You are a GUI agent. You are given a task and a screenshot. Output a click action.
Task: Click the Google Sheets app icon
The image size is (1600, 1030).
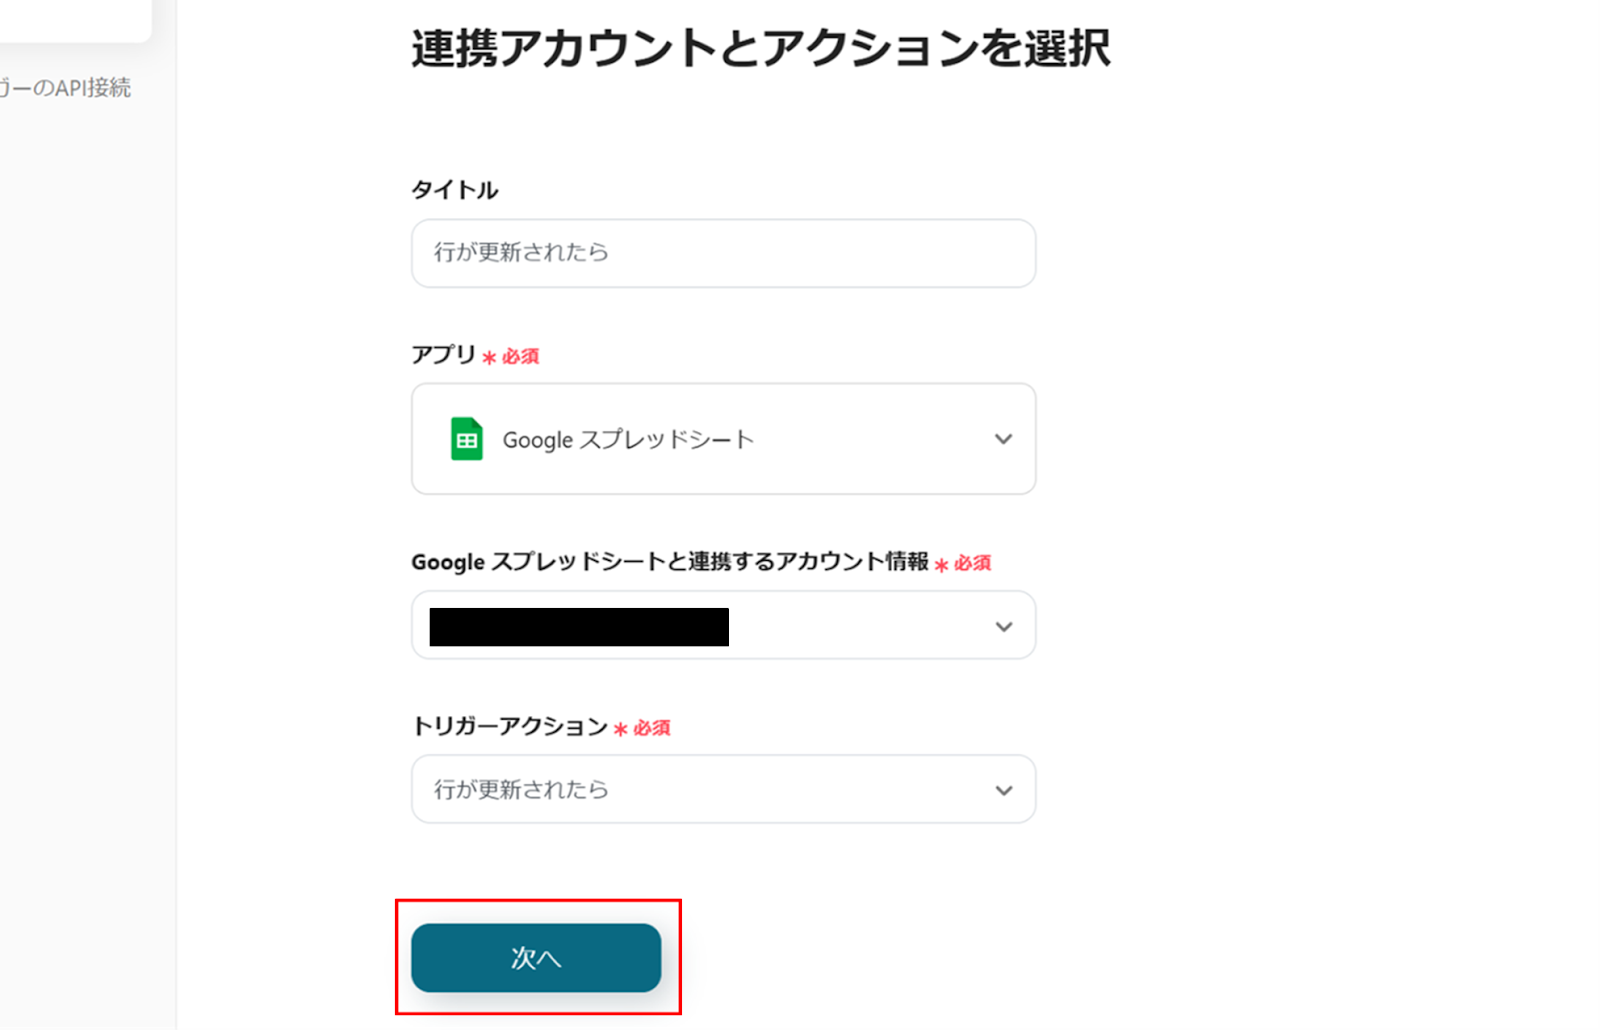click(x=466, y=439)
